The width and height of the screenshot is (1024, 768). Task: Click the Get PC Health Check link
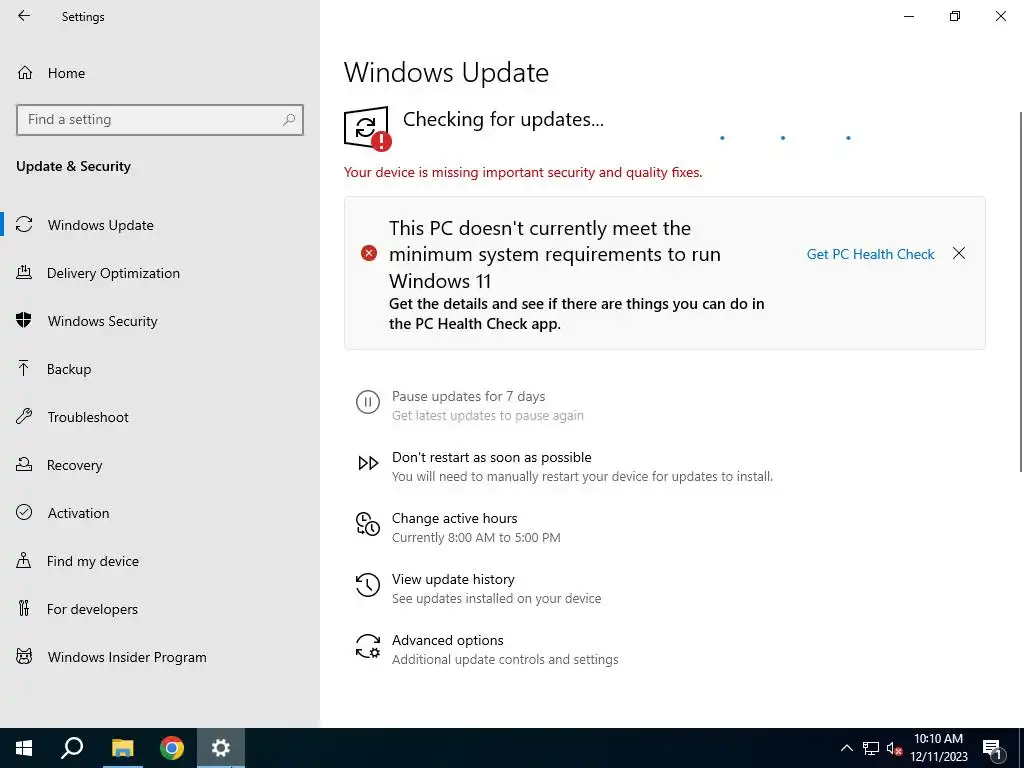[x=871, y=254]
